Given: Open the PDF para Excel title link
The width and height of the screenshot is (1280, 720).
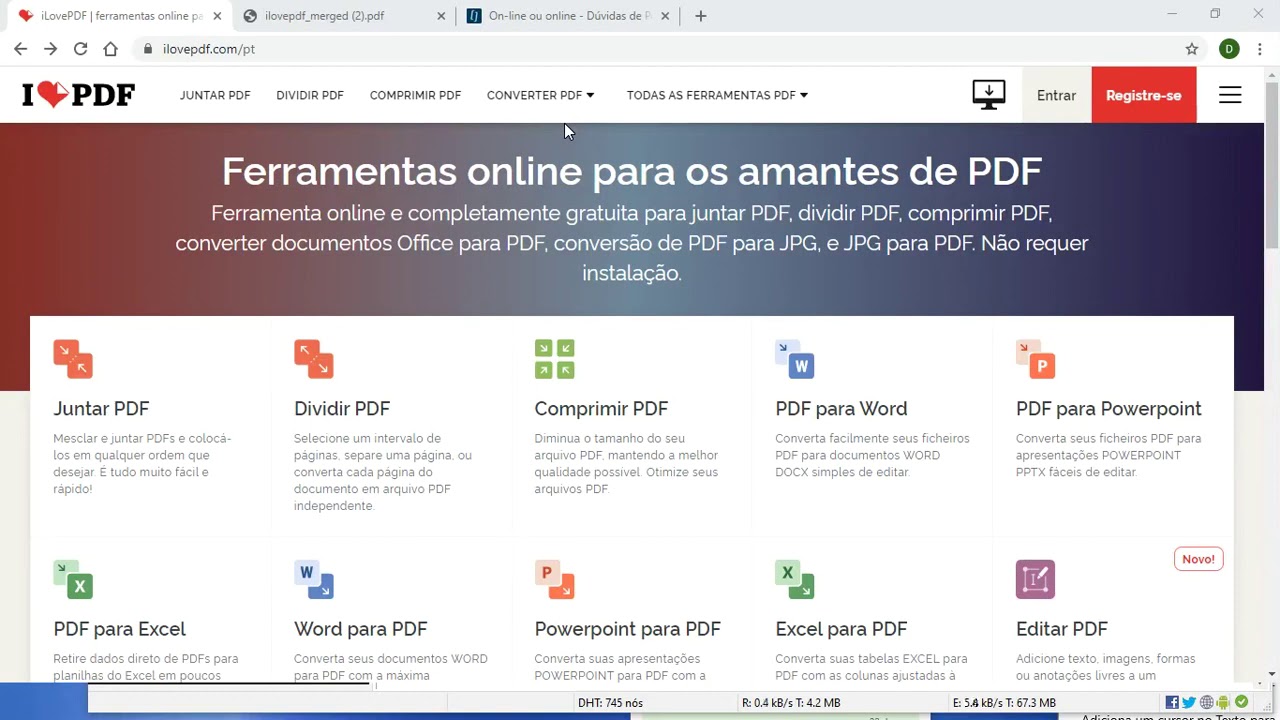Looking at the screenshot, I should [x=119, y=629].
